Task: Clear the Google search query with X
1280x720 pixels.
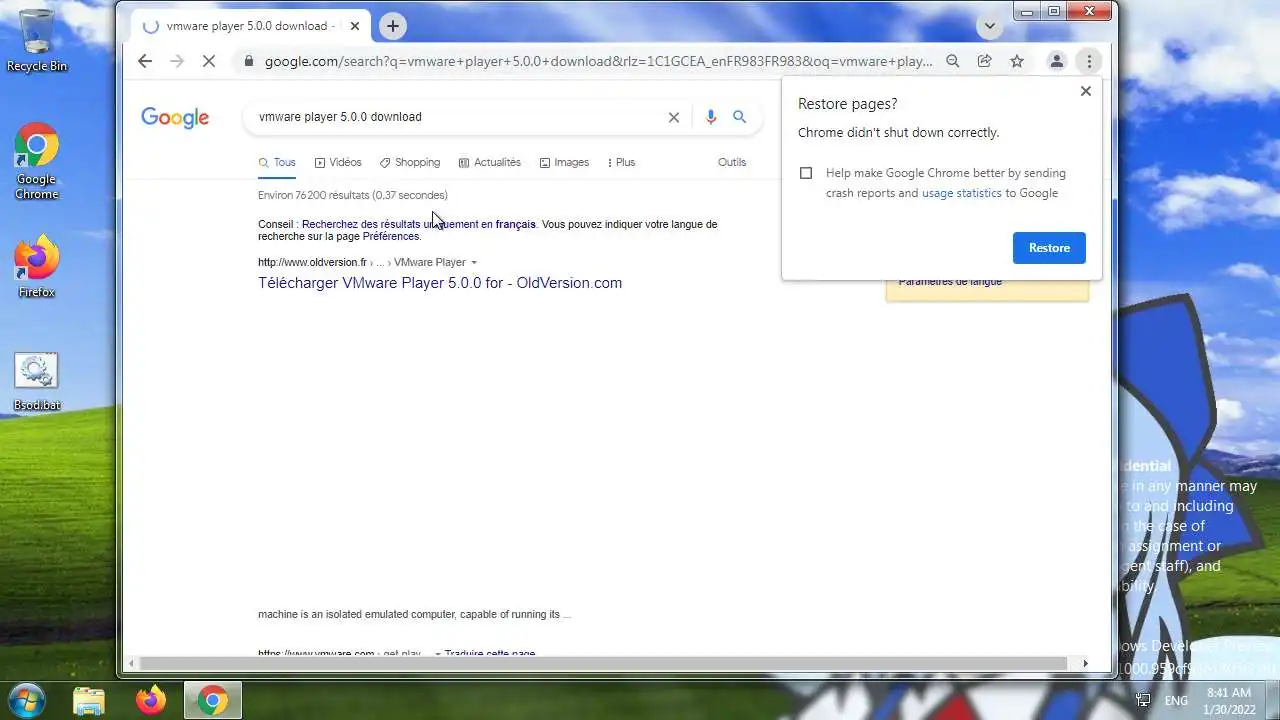Action: 674,117
